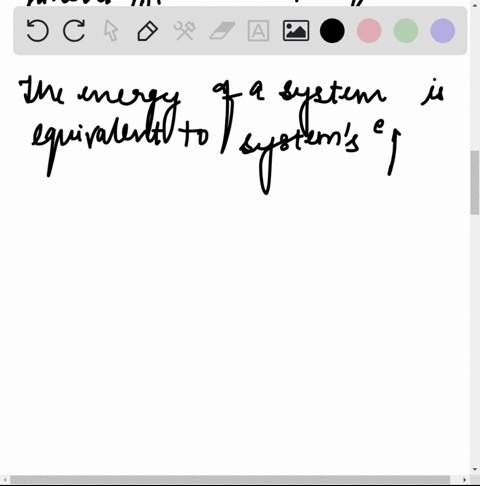Click the scroll left arrow
Screen dimensions: 480x486
click(x=5, y=480)
